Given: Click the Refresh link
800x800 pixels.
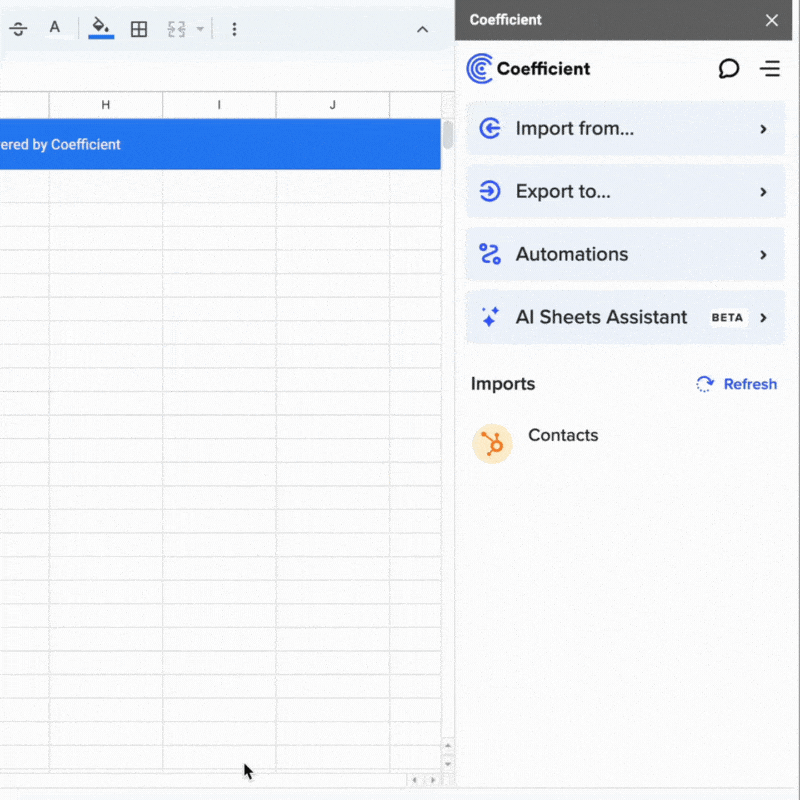Looking at the screenshot, I should [750, 384].
